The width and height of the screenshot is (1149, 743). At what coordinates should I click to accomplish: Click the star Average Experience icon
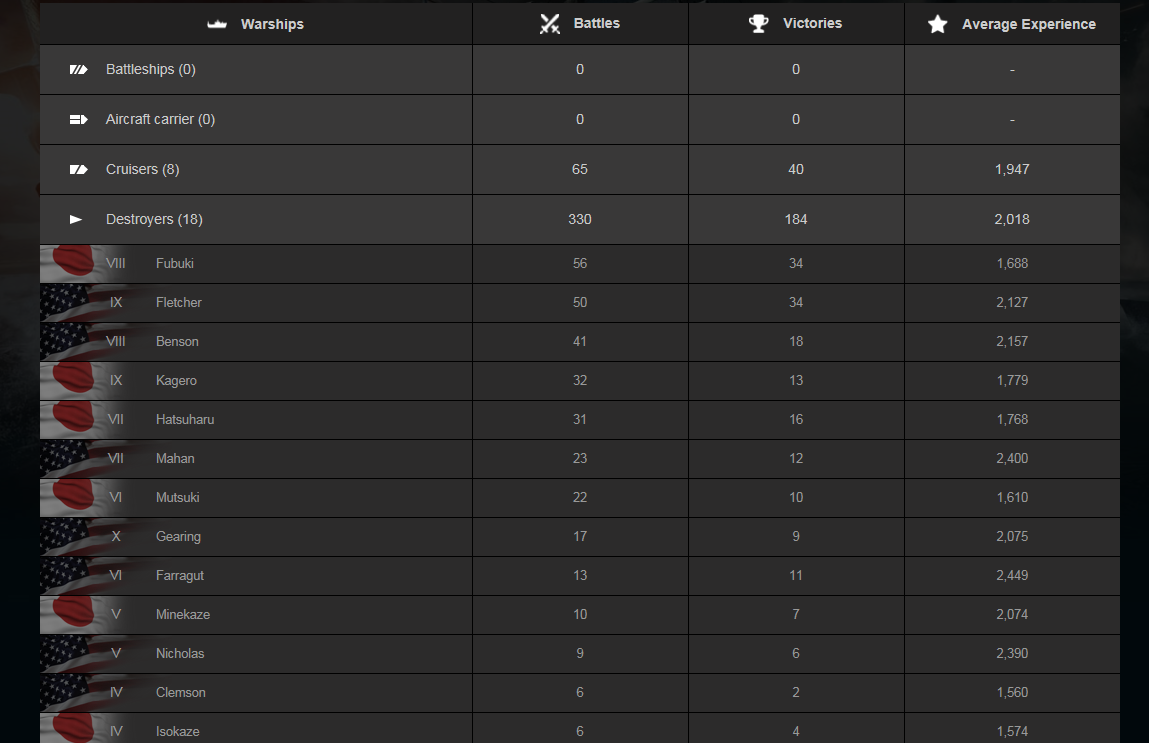point(937,24)
